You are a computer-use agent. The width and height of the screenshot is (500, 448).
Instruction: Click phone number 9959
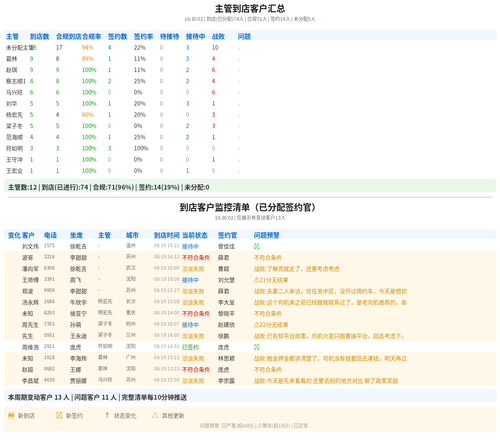[49, 290]
